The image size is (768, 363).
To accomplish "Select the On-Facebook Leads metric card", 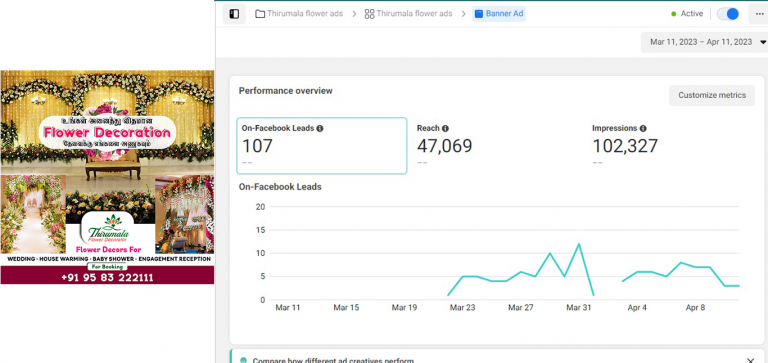I will pos(322,145).
